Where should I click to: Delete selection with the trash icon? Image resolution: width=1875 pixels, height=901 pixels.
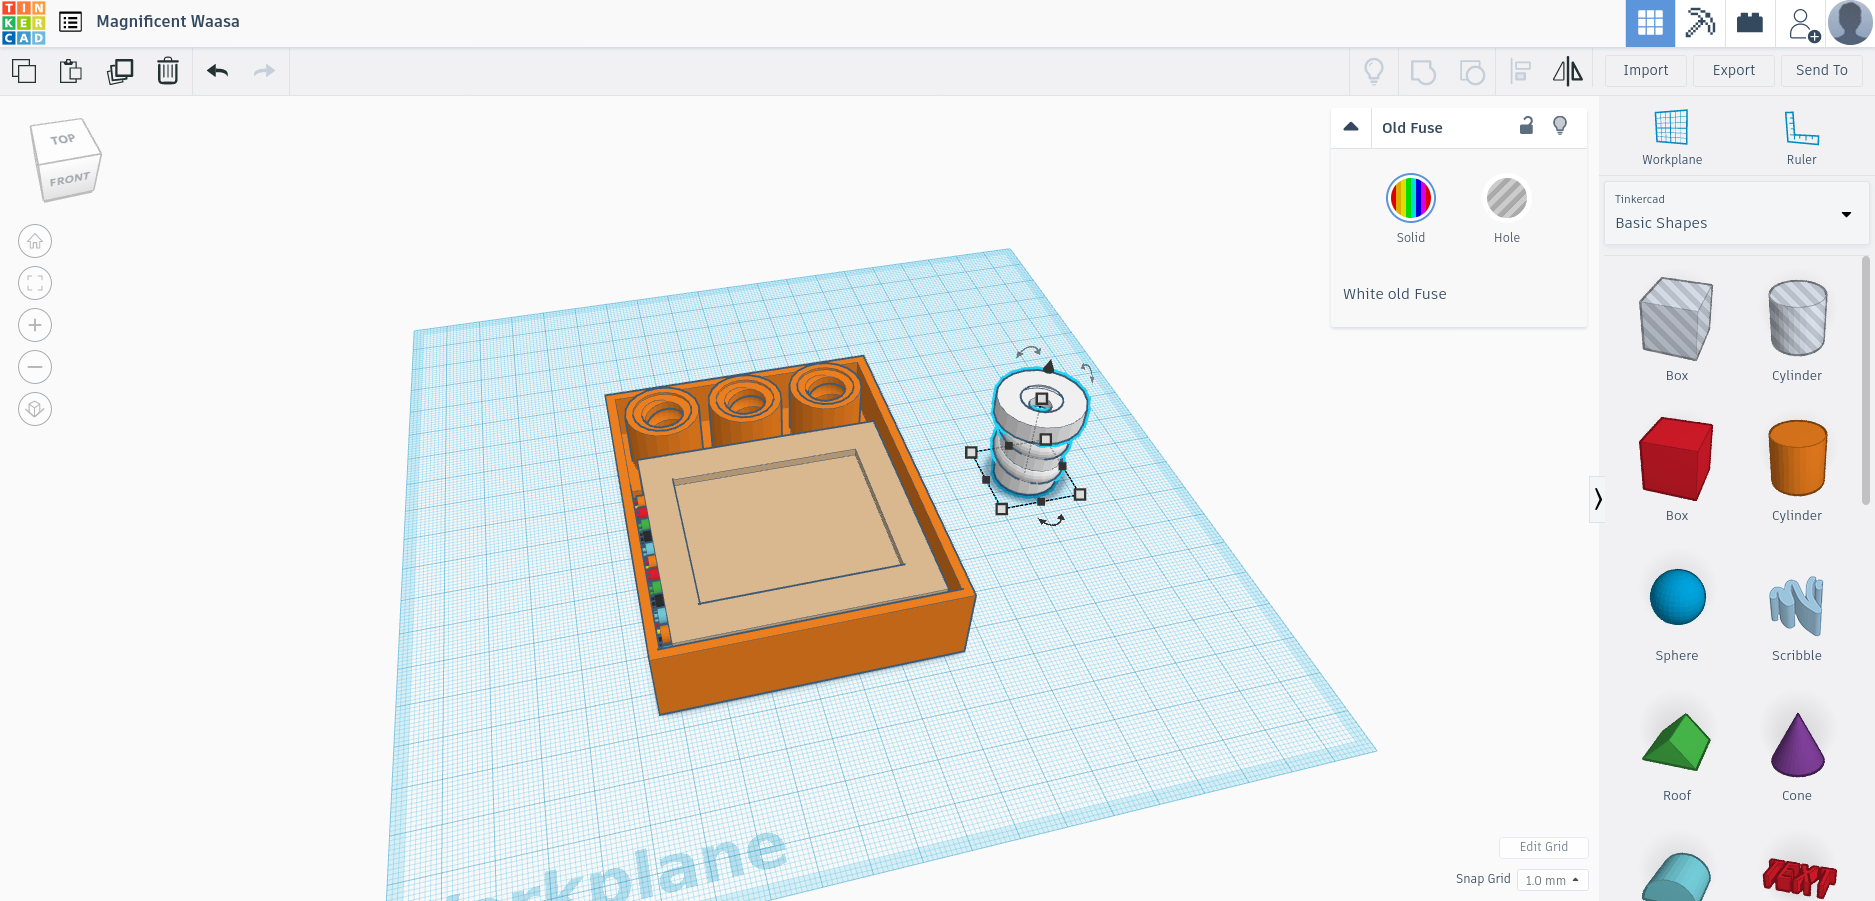168,71
